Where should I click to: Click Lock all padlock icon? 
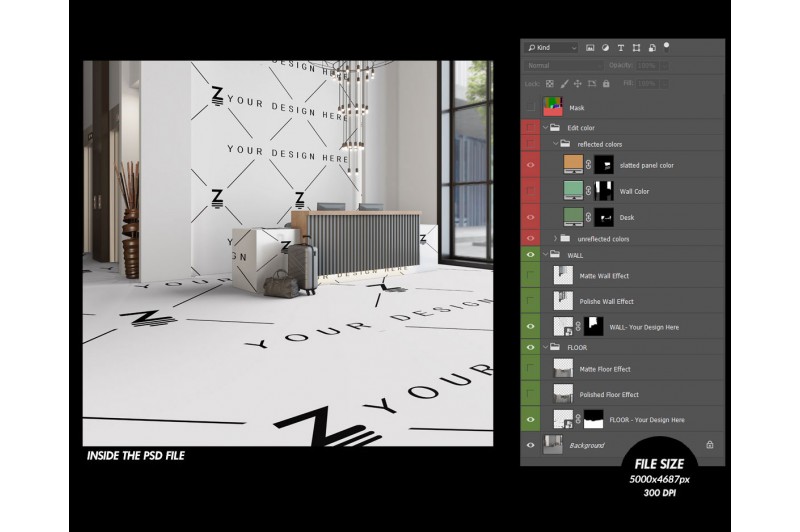pos(606,83)
